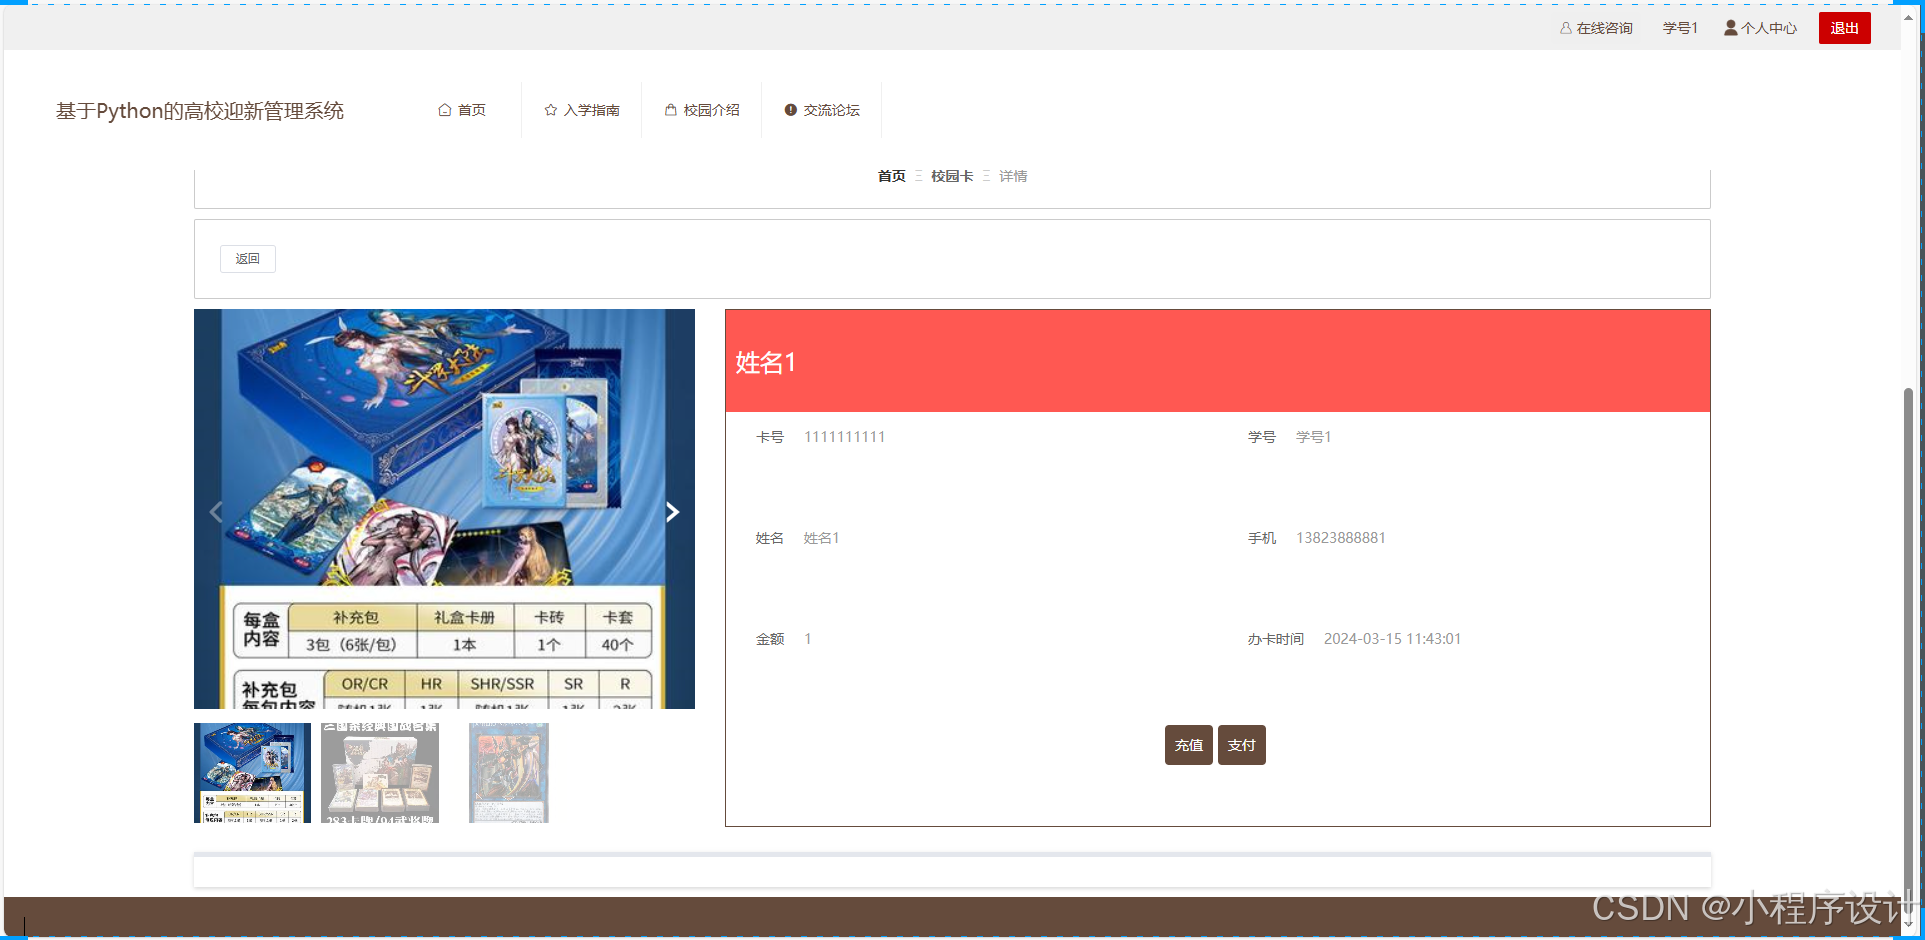The width and height of the screenshot is (1925, 940).
Task: Select the third single card thumbnail
Action: 509,773
